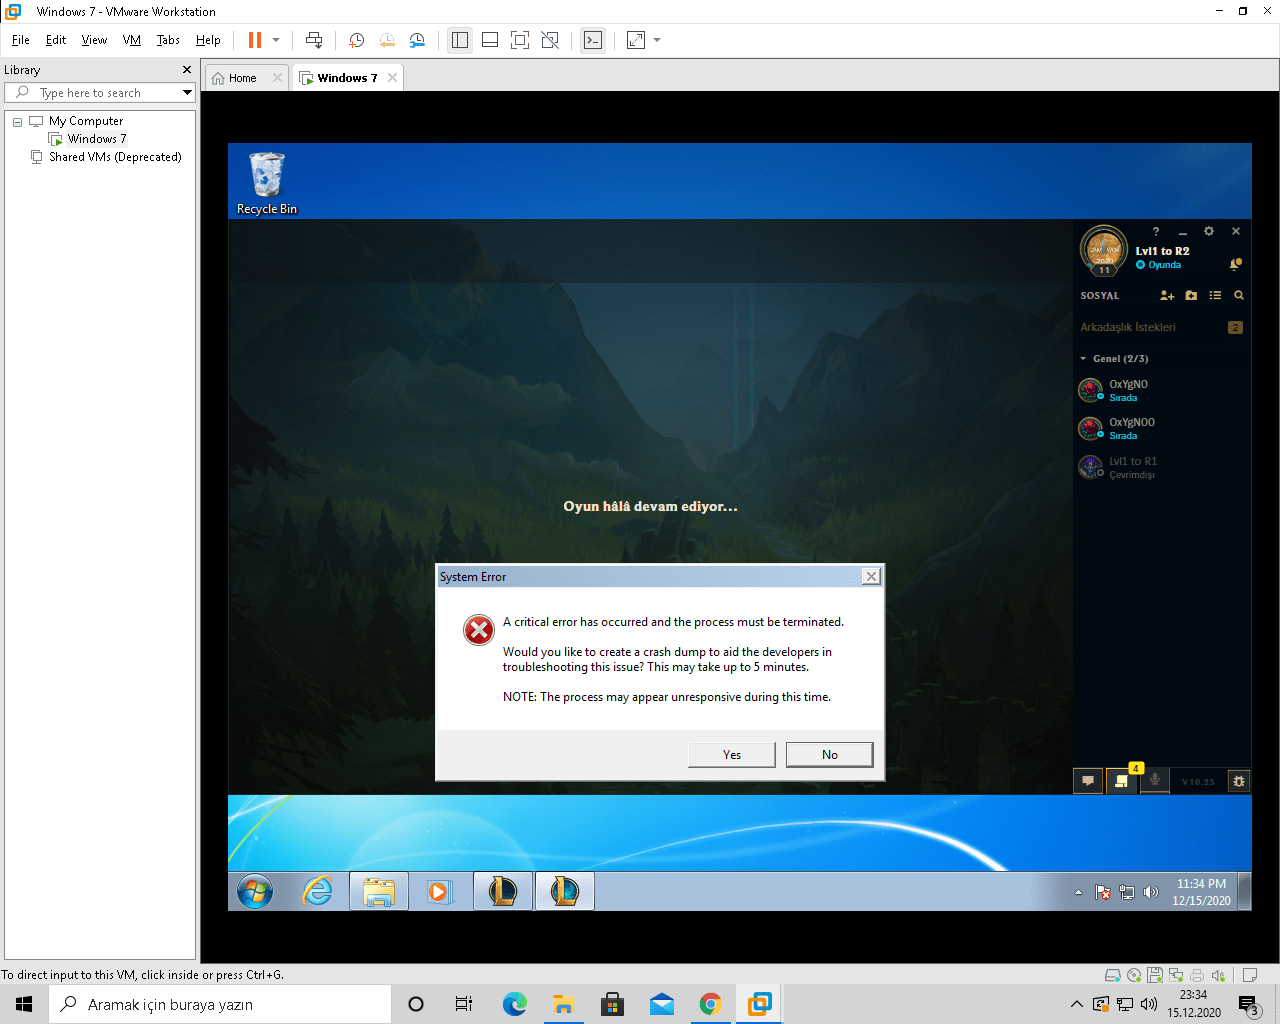Click the stretch guest display icon
The width and height of the screenshot is (1280, 1024).
tap(636, 40)
